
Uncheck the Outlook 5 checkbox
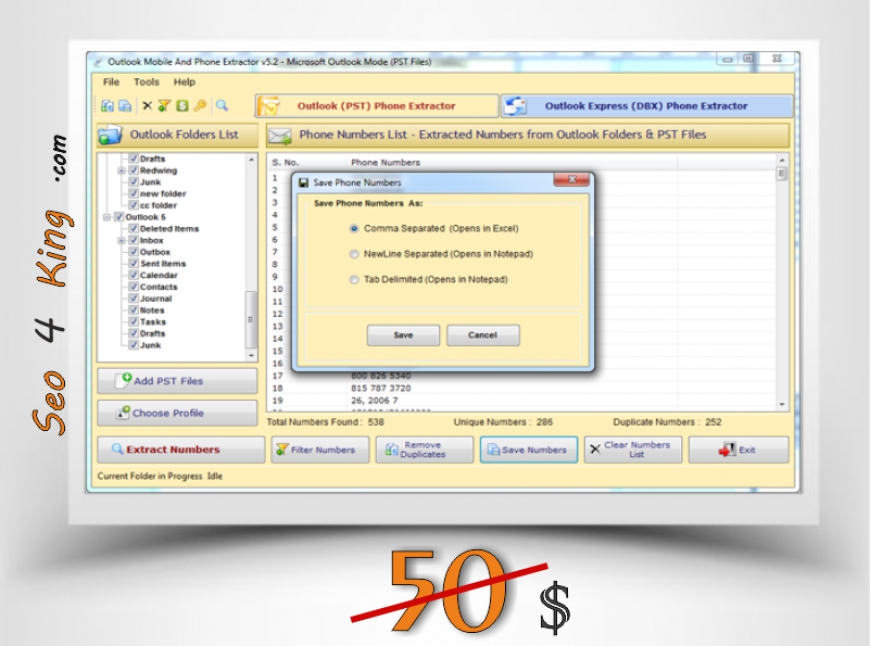[119, 217]
